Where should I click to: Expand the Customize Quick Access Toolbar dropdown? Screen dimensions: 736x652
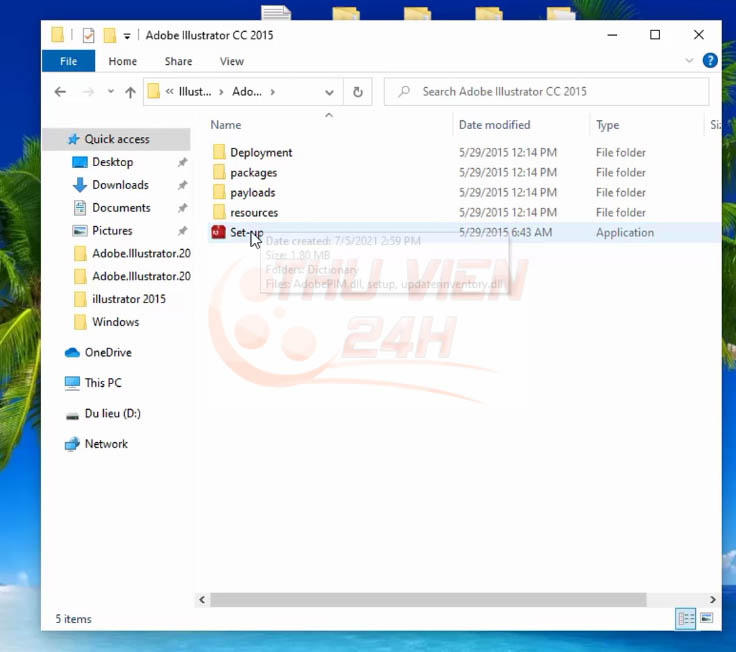pyautogui.click(x=127, y=36)
